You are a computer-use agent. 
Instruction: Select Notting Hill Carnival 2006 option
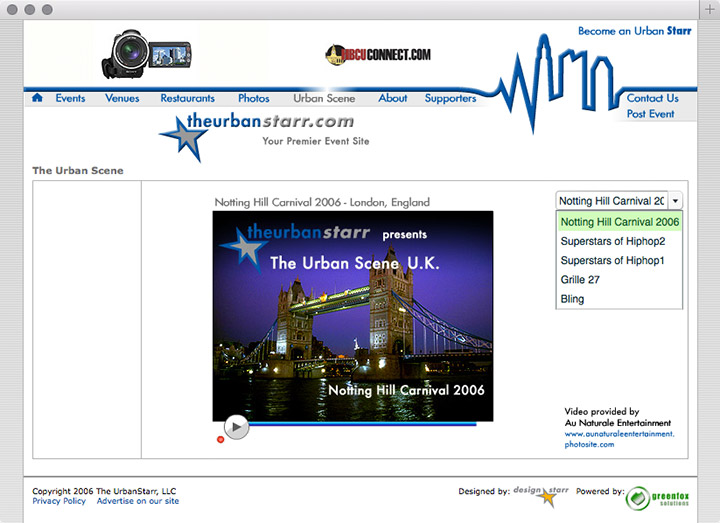click(x=619, y=222)
